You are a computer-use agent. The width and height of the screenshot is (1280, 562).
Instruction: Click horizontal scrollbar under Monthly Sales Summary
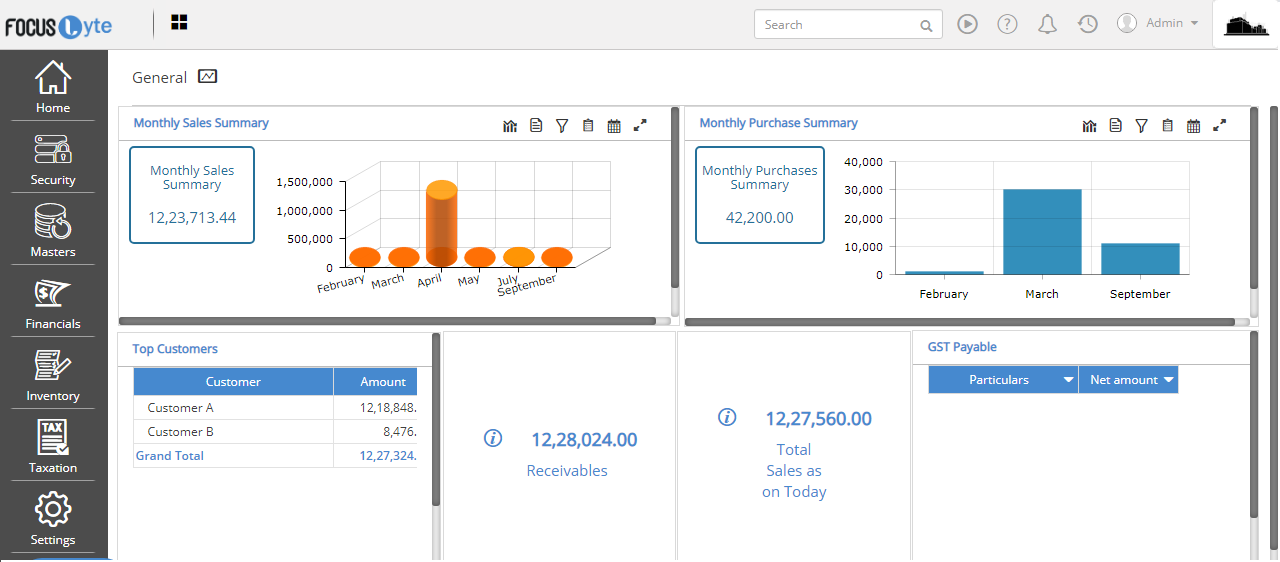388,321
